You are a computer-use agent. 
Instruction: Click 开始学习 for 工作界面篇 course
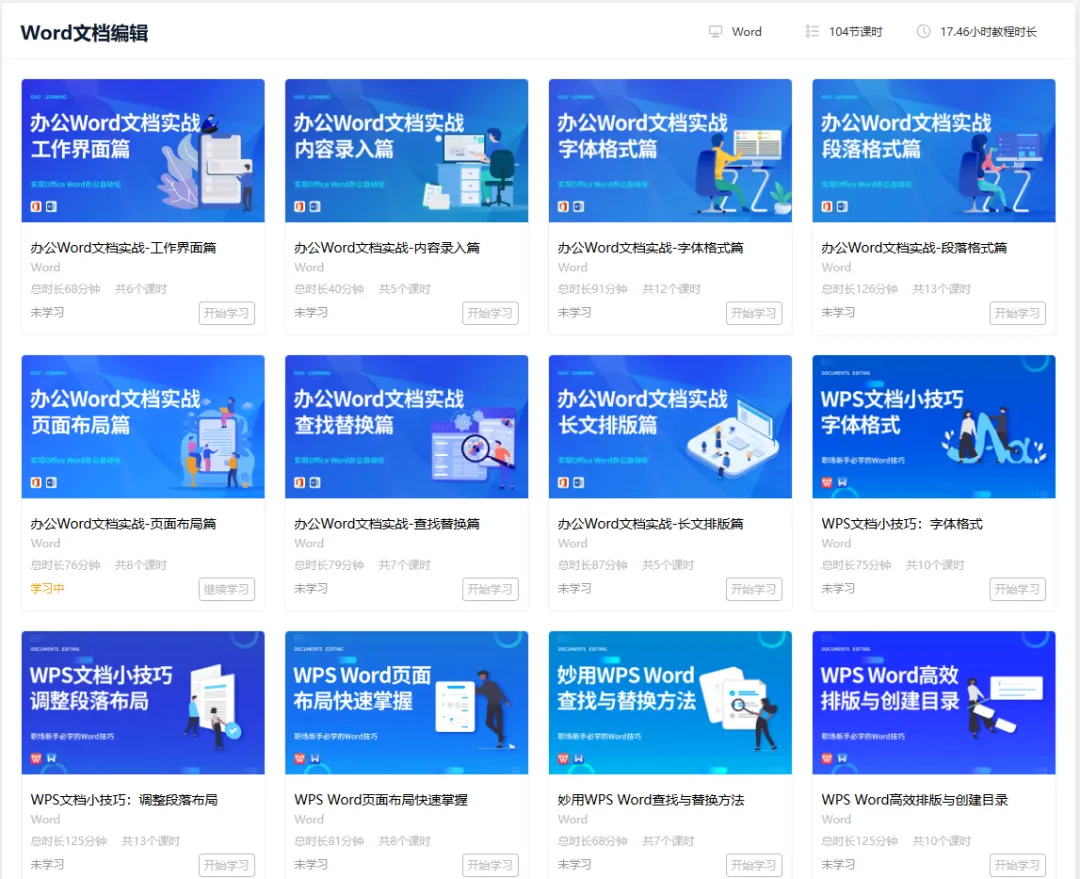coord(227,313)
